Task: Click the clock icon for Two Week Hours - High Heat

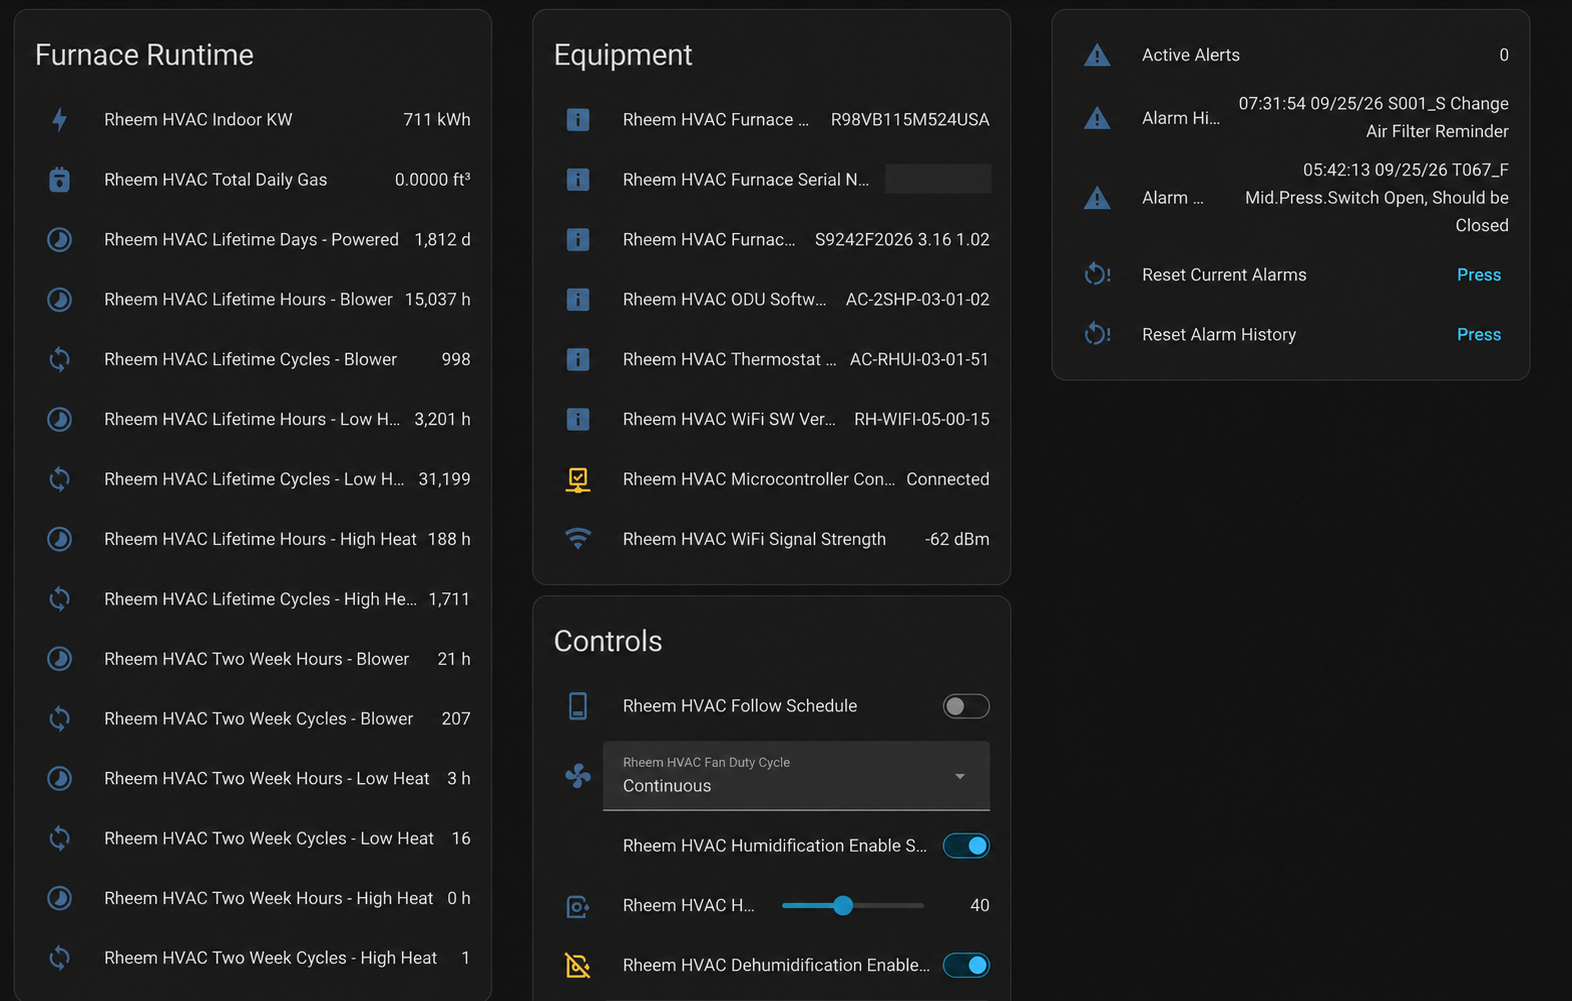Action: (60, 898)
